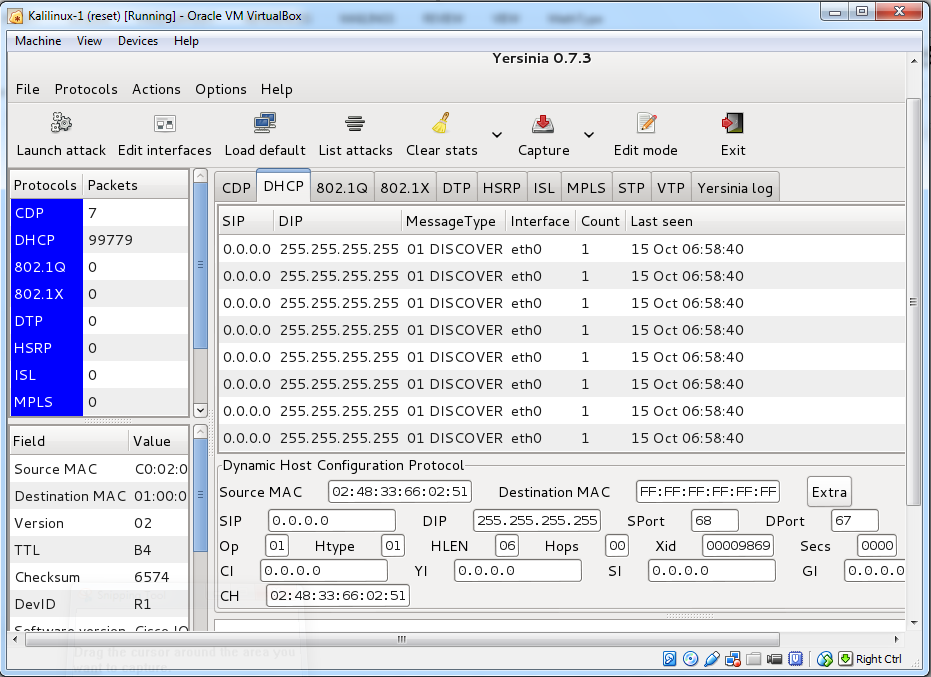Click the SPort field showing 68
Viewport: 931px width, 677px height.
click(x=715, y=521)
